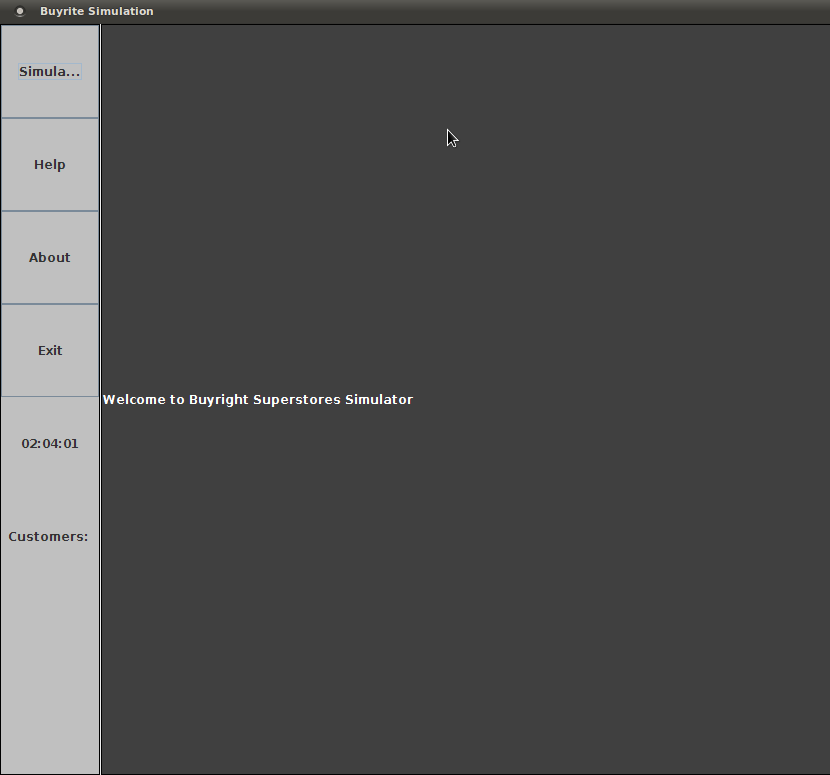
Task: Click sidebar gap between clock and Customers
Action: [50, 490]
